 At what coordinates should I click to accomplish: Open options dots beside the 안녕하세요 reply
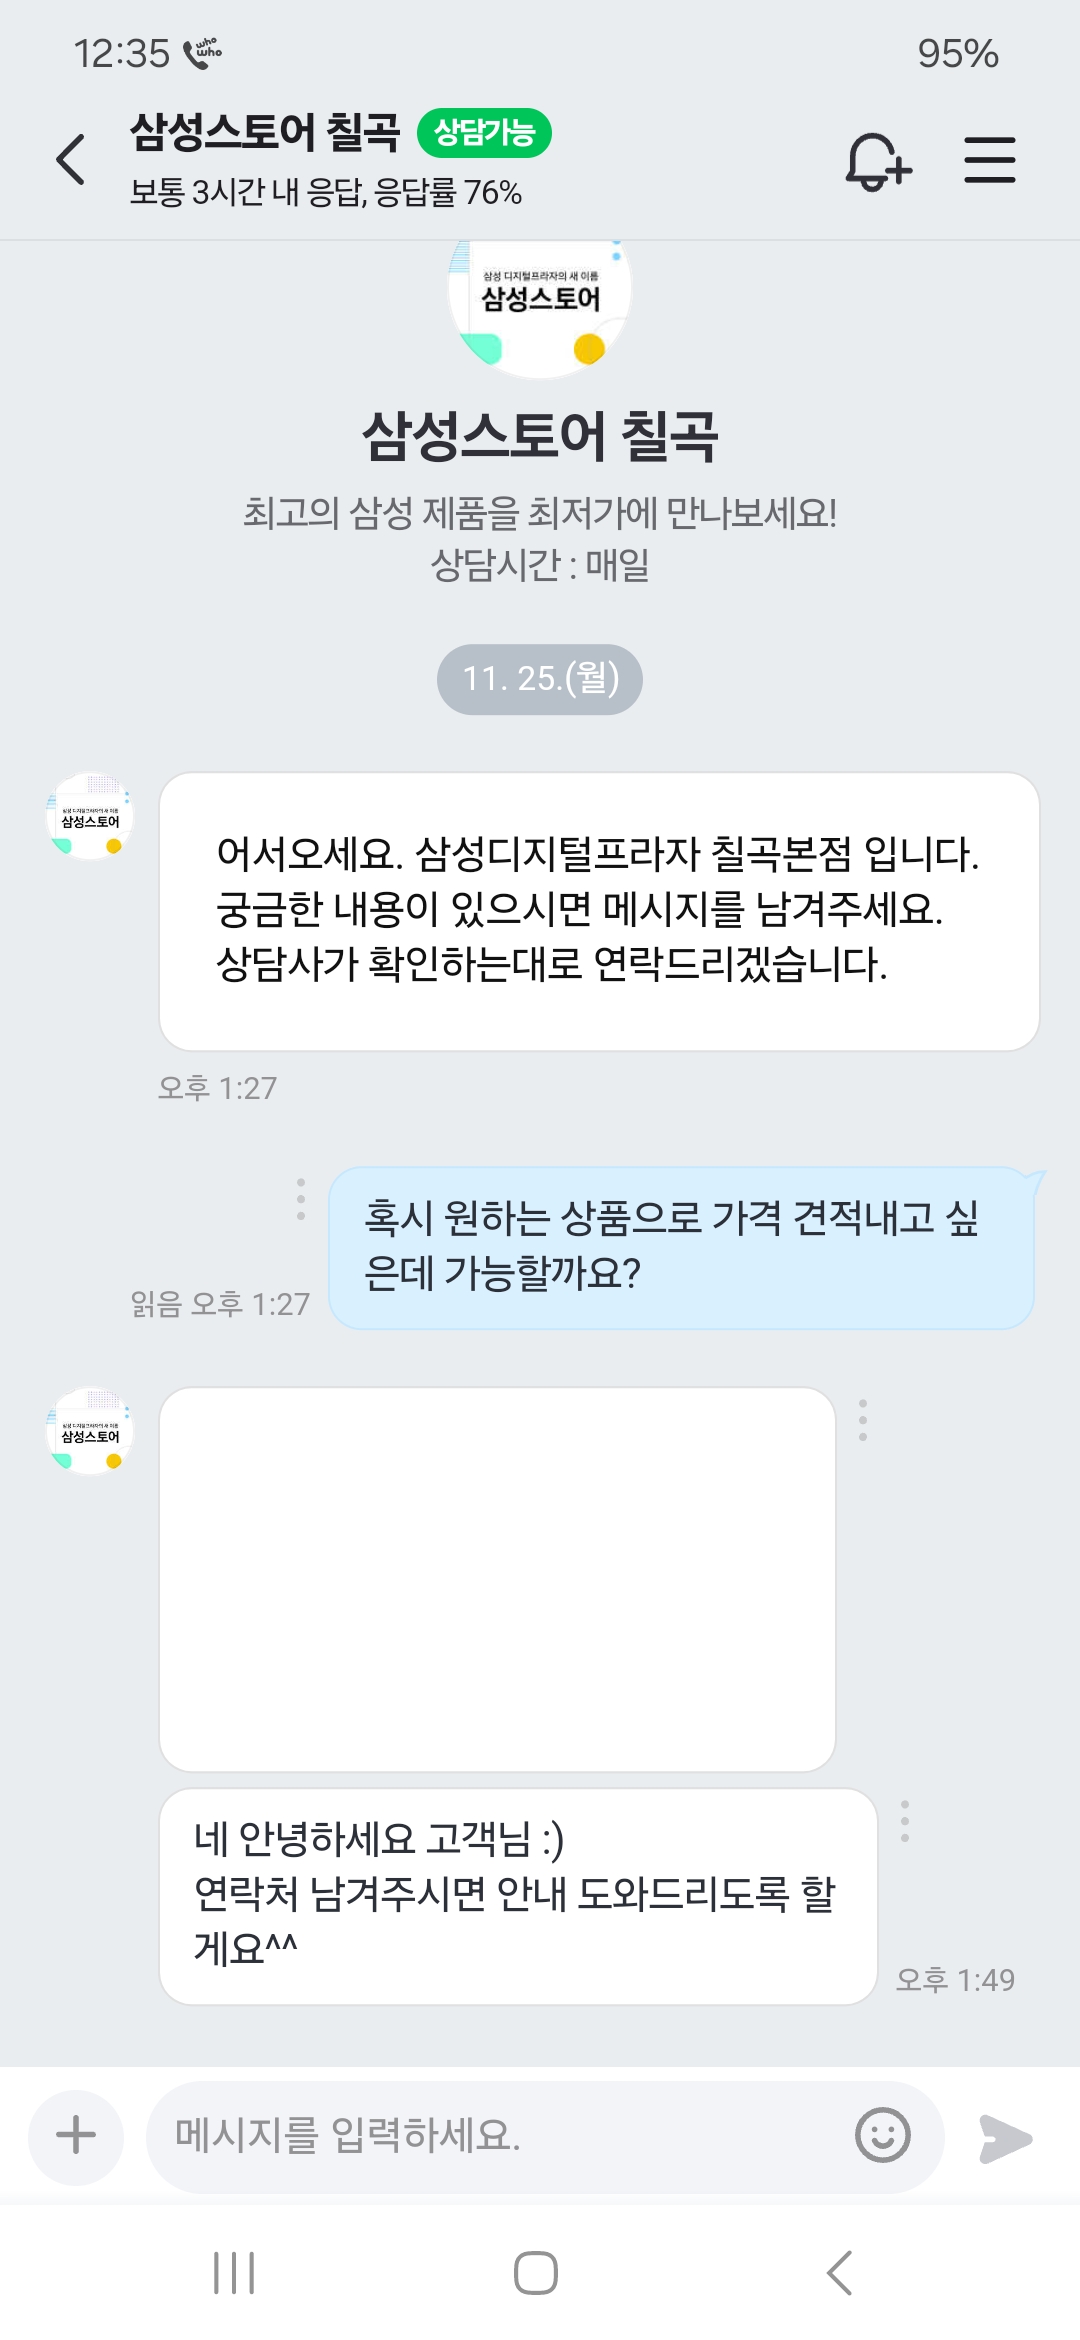tap(905, 1821)
